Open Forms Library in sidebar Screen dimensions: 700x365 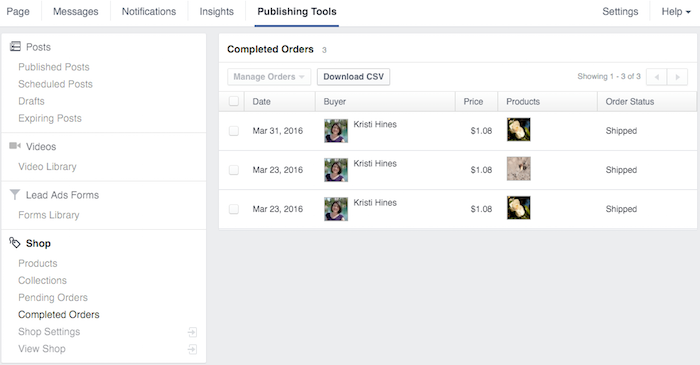pyautogui.click(x=49, y=215)
